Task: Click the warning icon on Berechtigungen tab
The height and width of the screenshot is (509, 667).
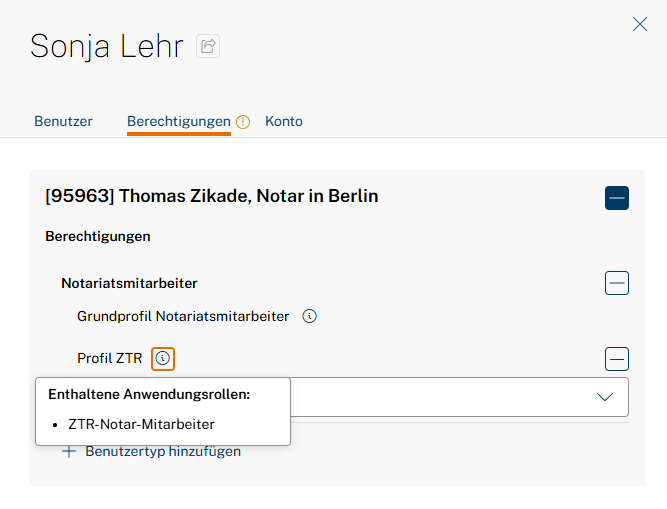Action: (243, 122)
